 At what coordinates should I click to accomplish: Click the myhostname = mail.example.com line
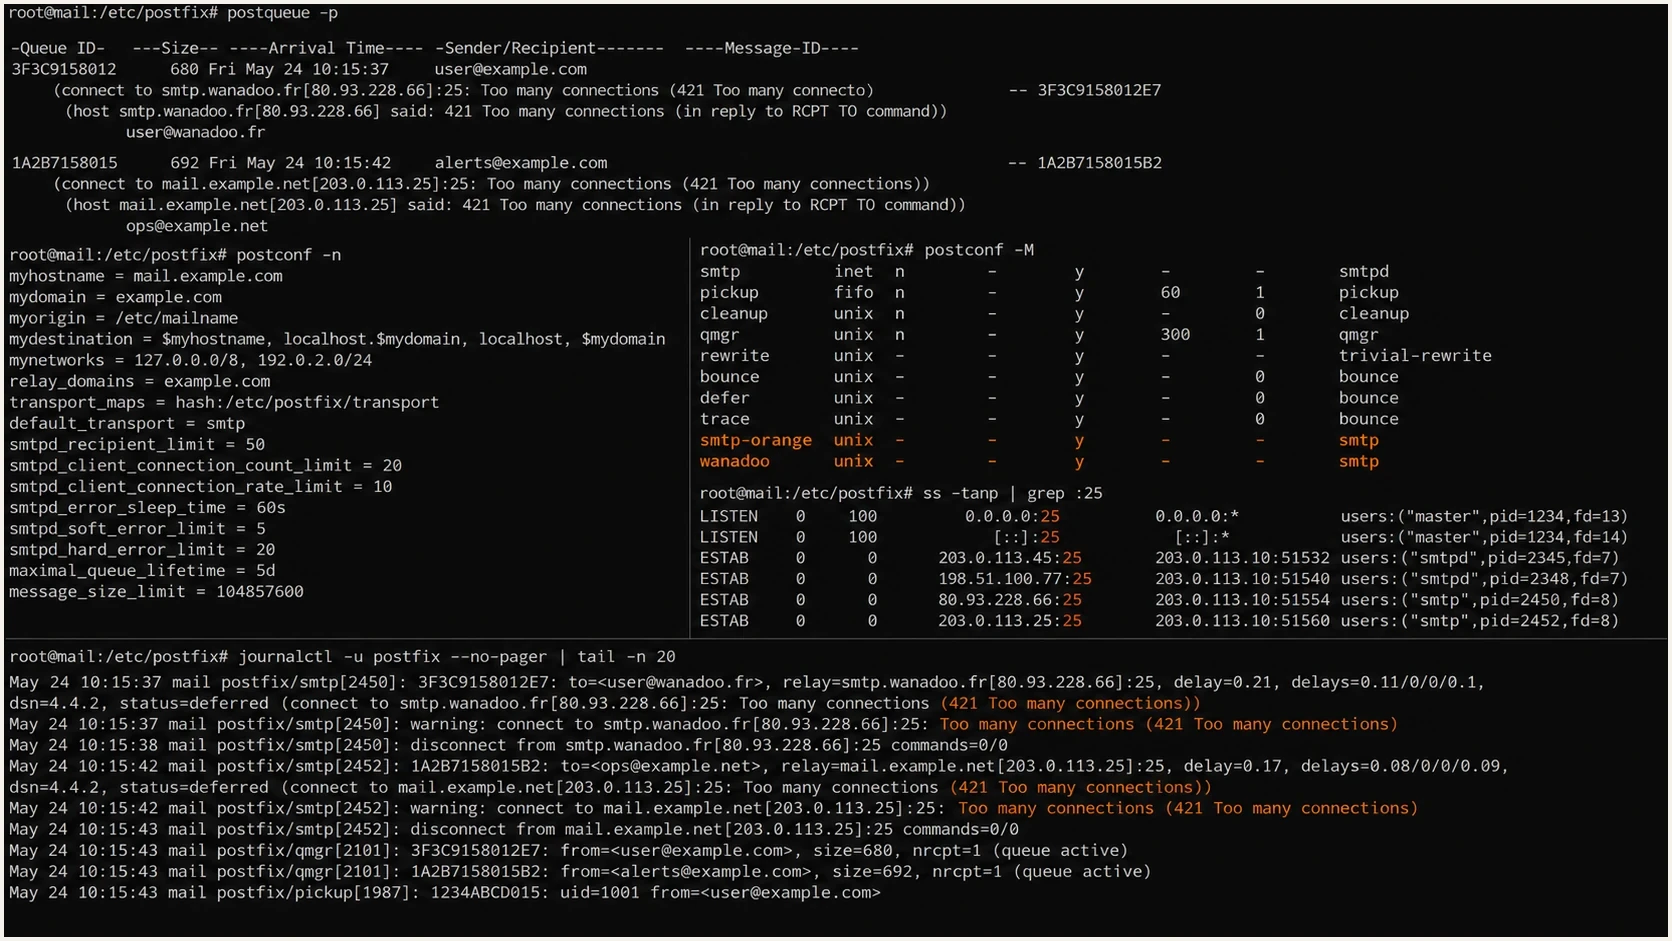[146, 276]
